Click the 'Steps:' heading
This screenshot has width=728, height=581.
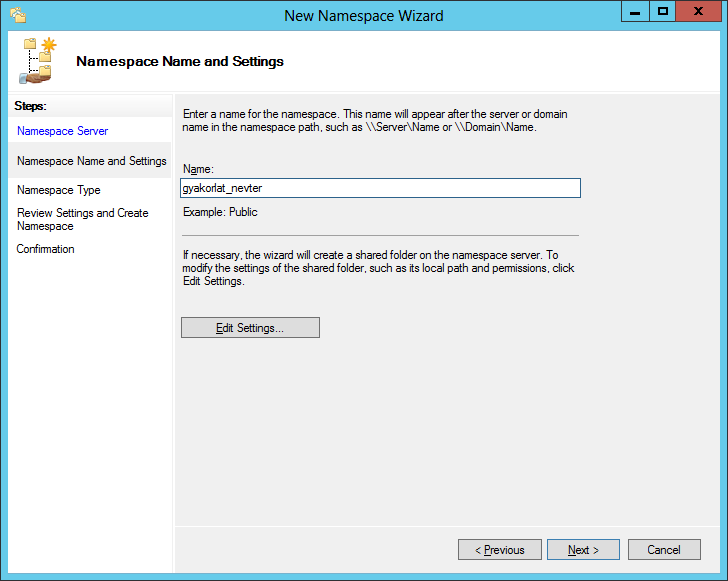(x=30, y=106)
